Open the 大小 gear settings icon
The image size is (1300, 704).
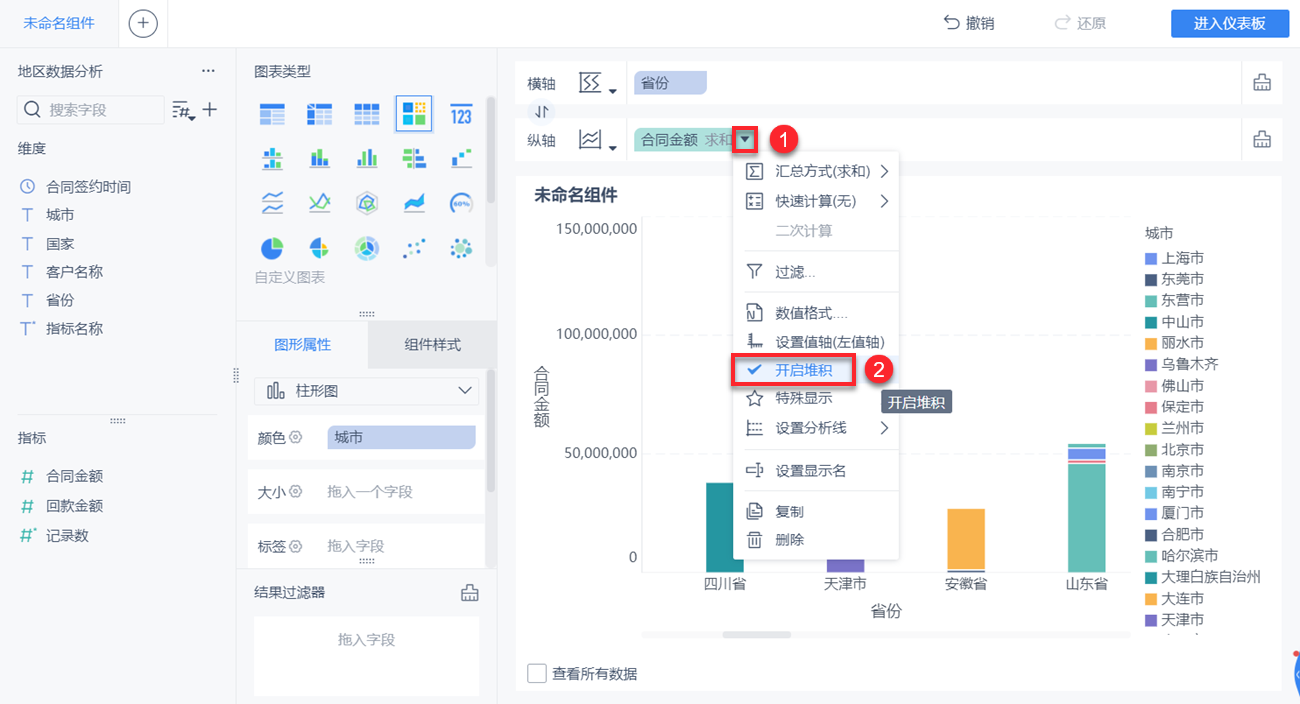click(295, 492)
